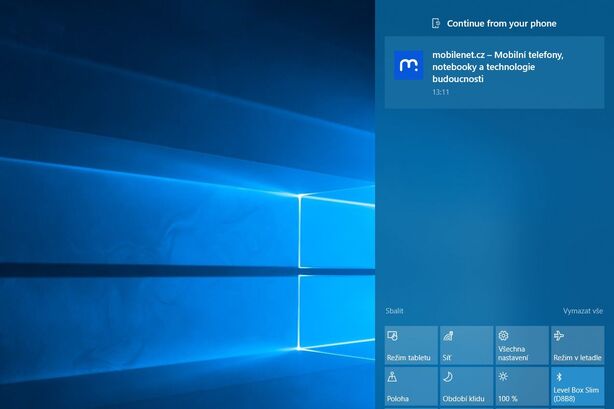Image resolution: width=614 pixels, height=409 pixels.
Task: Toggle Období klidu quiet hours
Action: click(466, 386)
